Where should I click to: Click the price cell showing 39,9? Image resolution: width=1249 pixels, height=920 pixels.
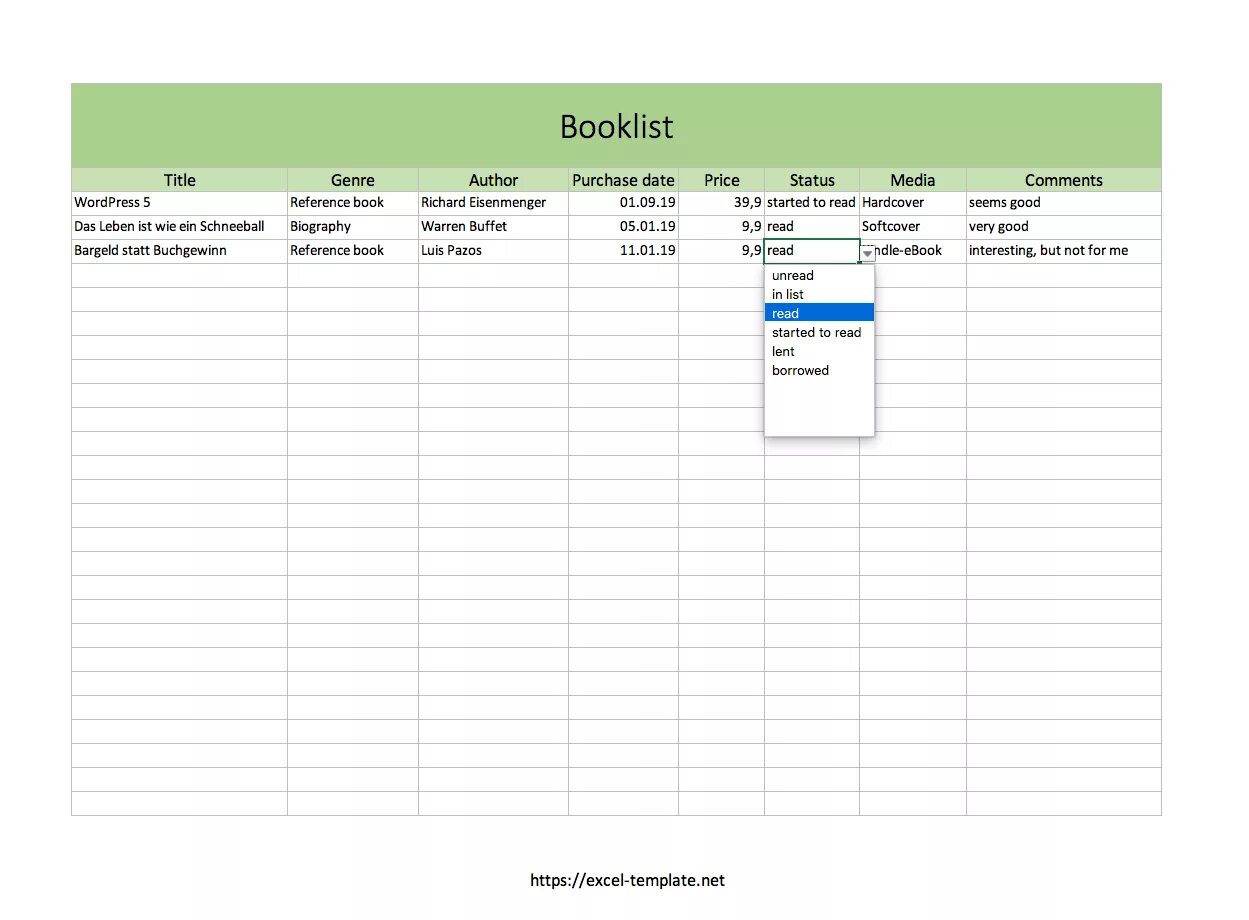[722, 203]
